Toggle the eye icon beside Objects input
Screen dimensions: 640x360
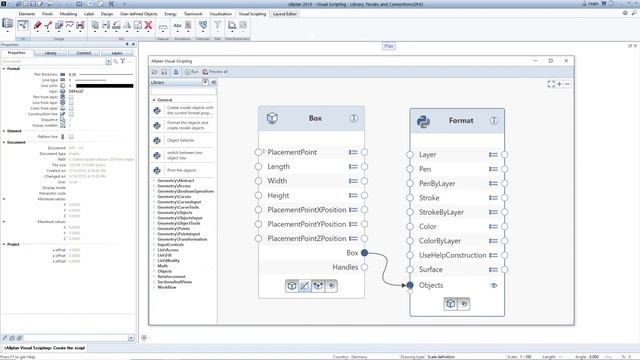tap(493, 285)
